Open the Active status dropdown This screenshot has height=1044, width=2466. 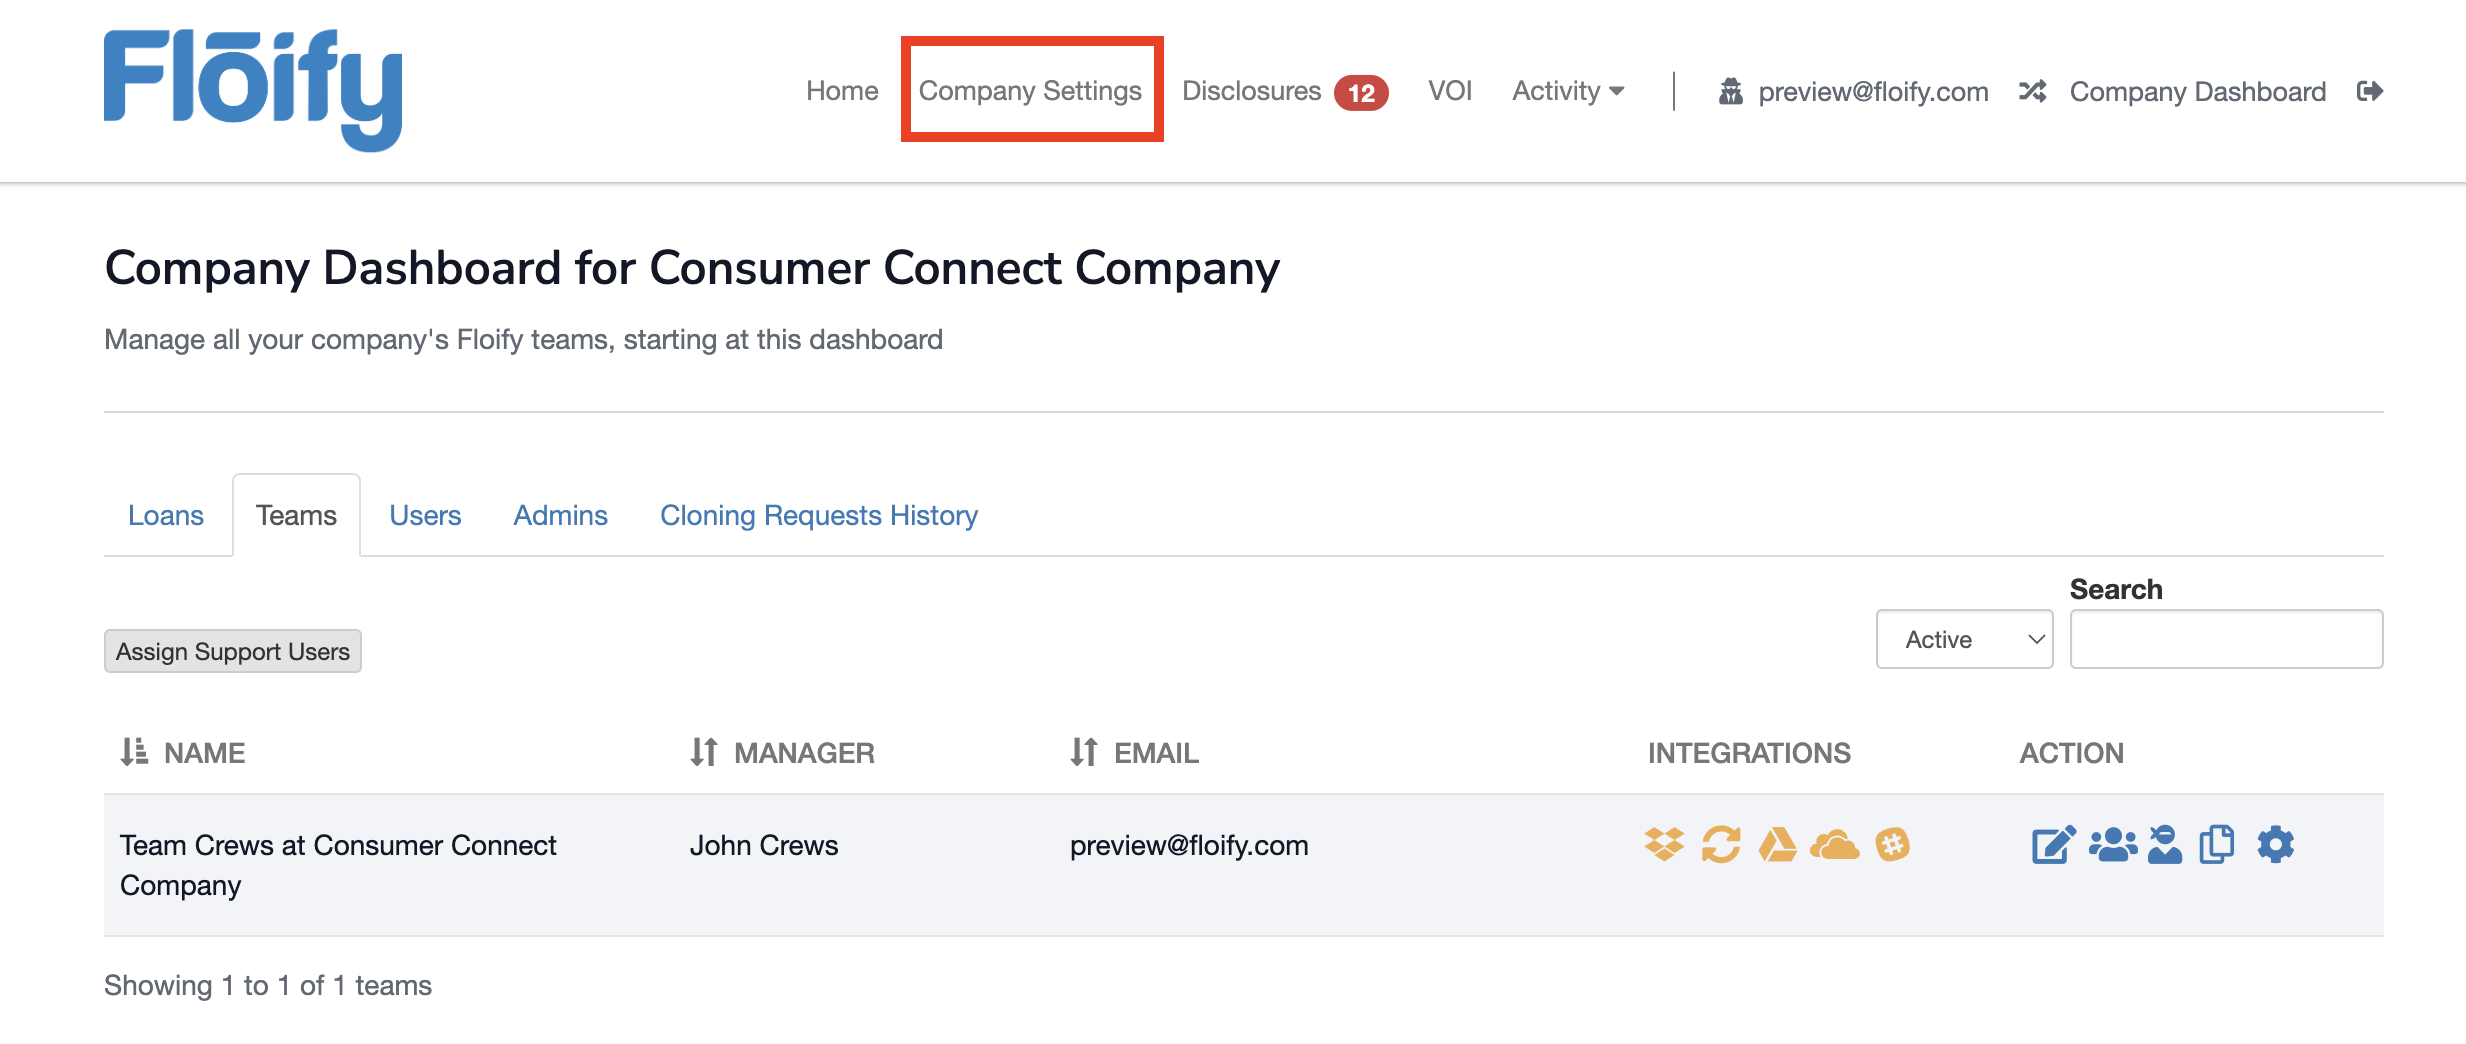[1964, 639]
